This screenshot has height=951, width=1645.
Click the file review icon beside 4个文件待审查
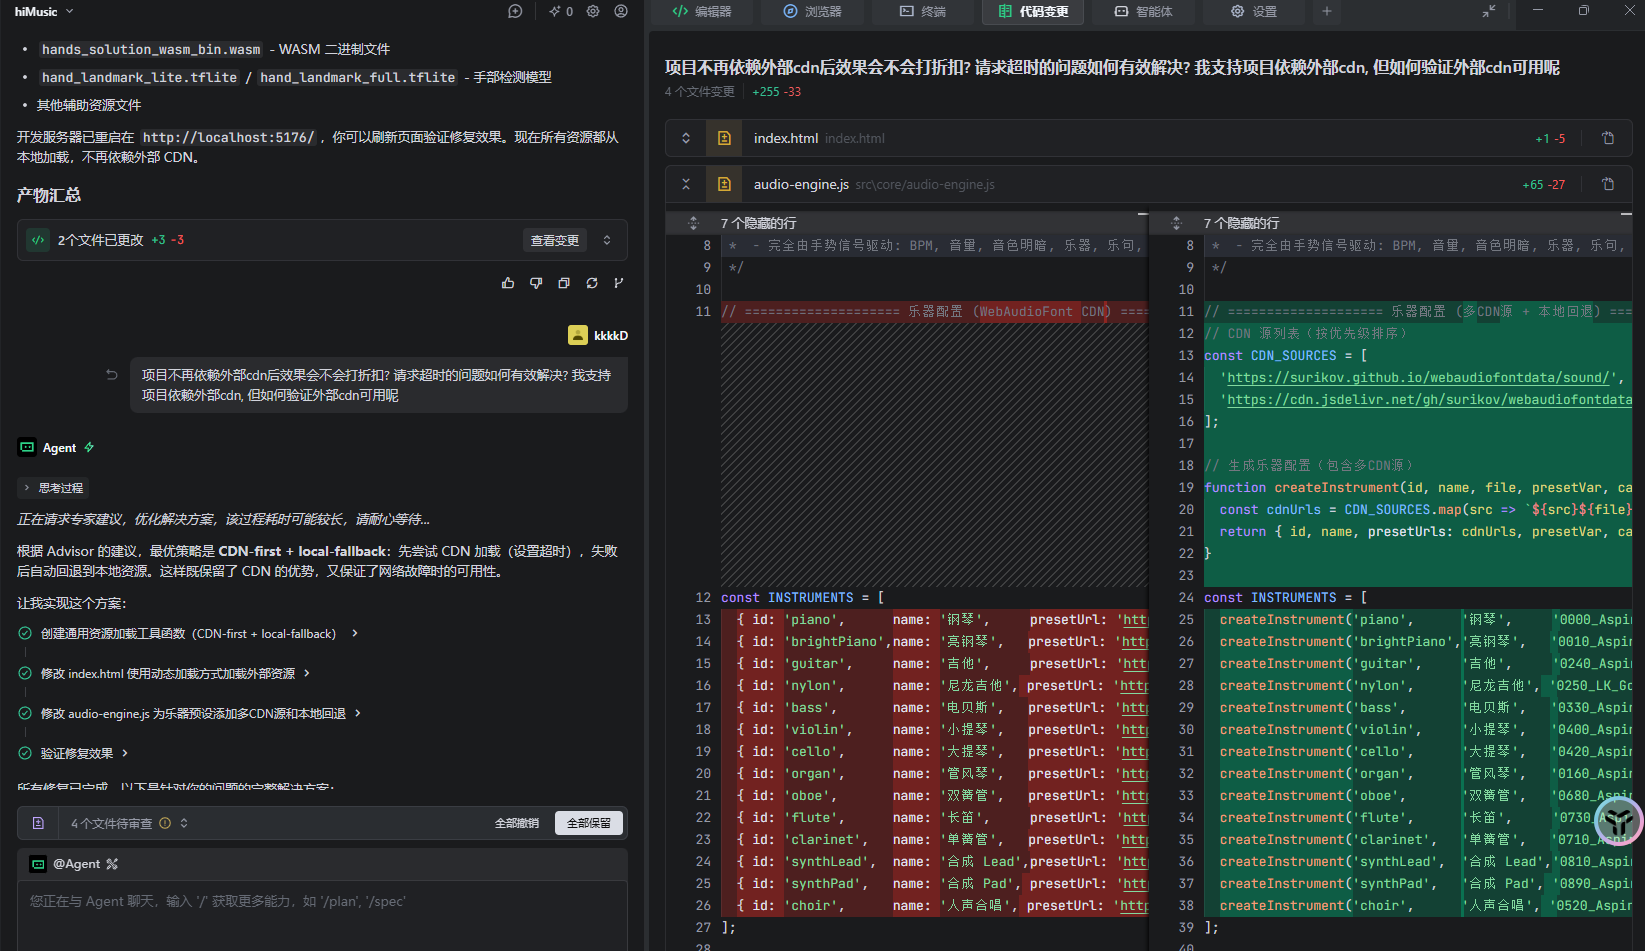coord(38,823)
